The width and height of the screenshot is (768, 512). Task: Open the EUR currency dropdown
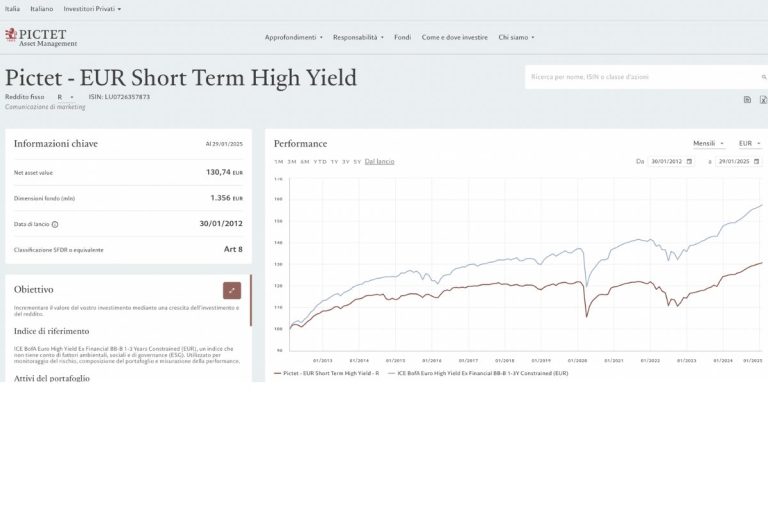750,144
